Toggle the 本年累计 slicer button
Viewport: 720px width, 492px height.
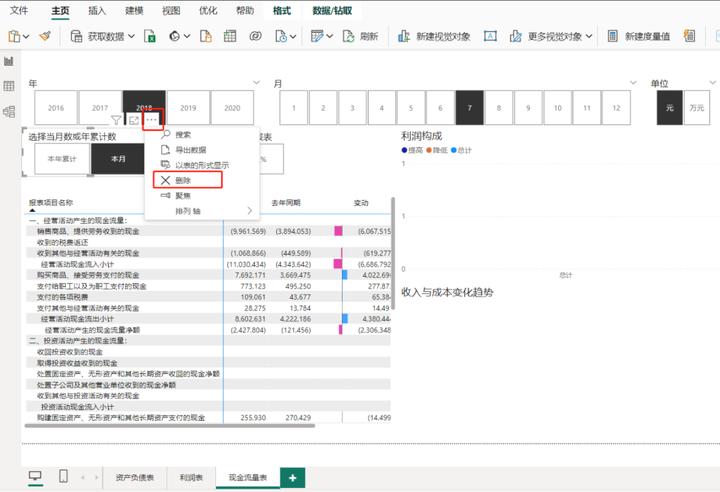pos(62,159)
